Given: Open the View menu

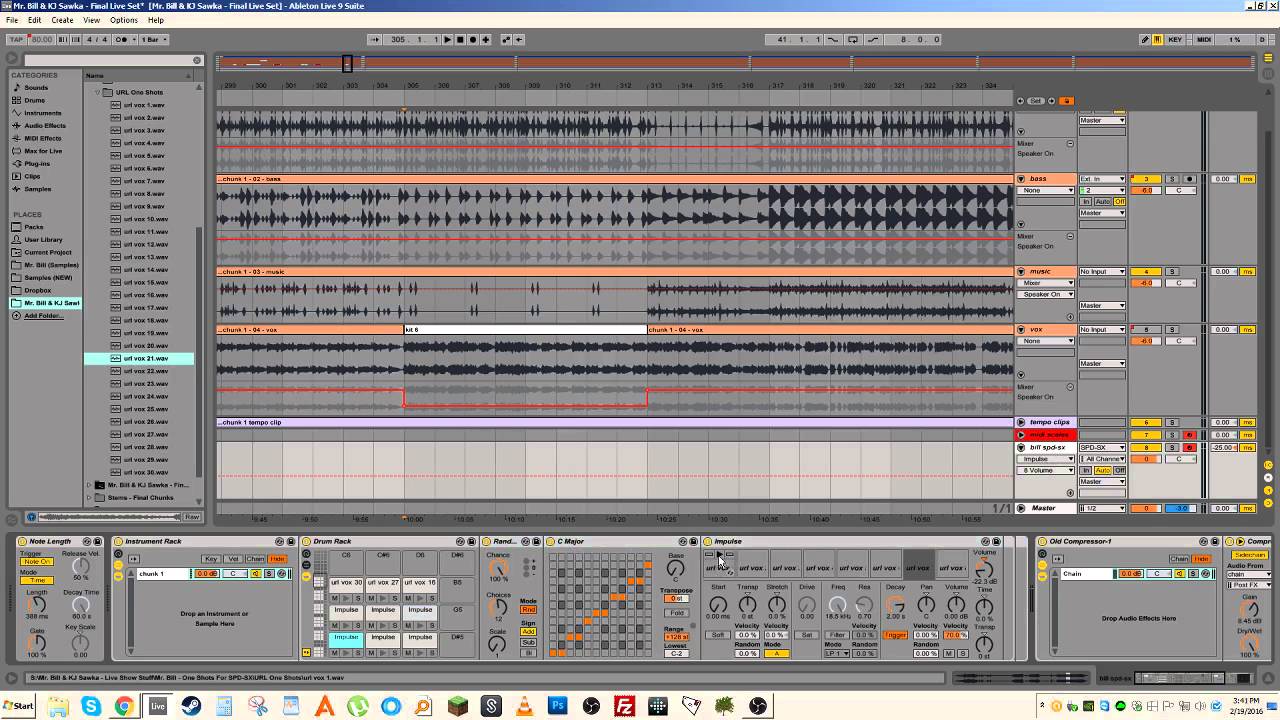Looking at the screenshot, I should [x=91, y=20].
